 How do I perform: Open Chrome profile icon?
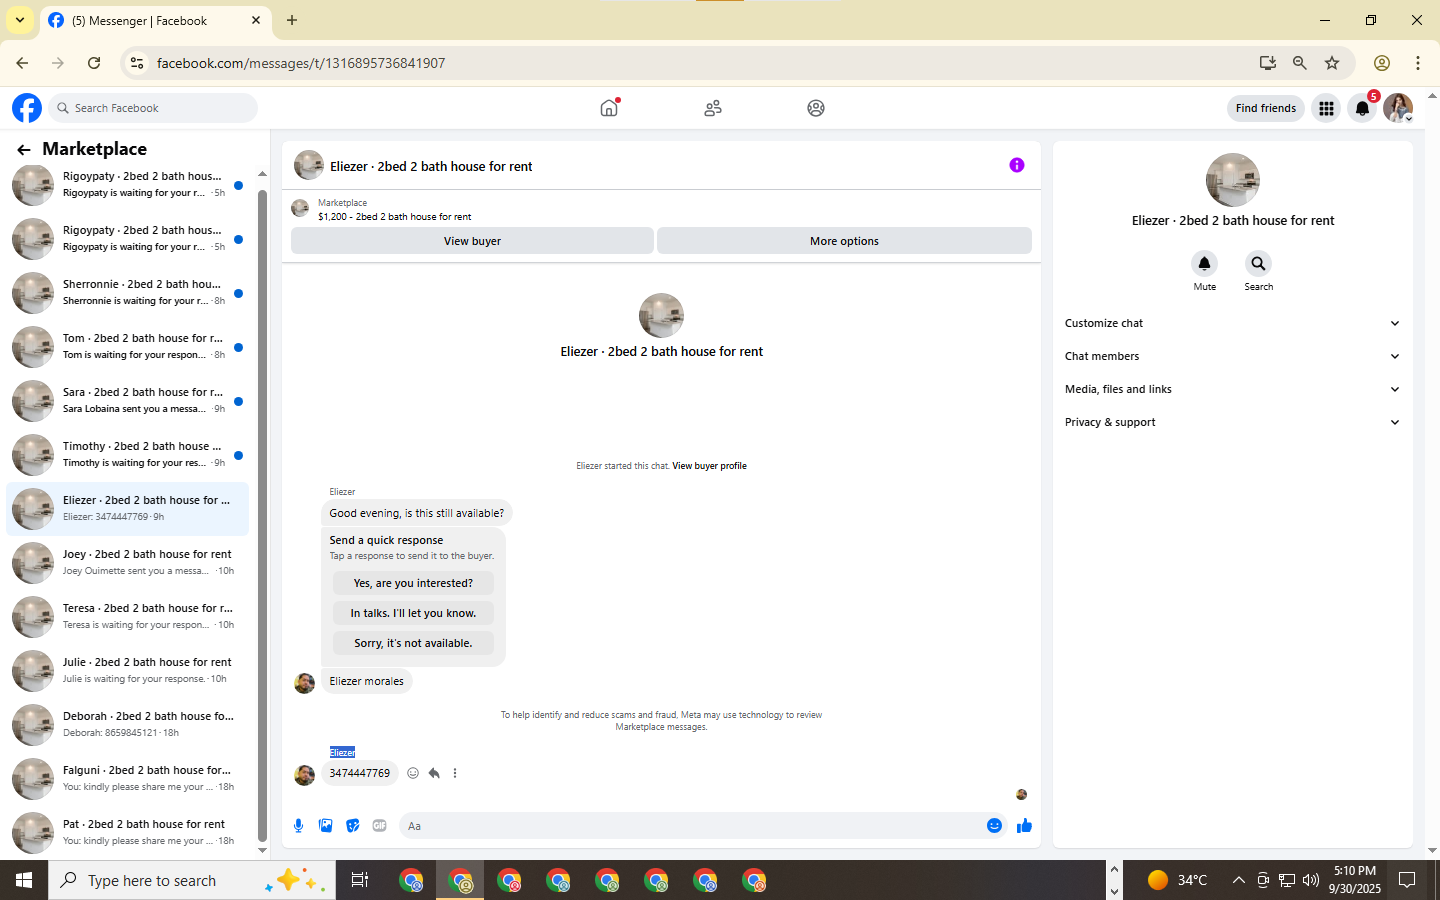pos(1382,63)
